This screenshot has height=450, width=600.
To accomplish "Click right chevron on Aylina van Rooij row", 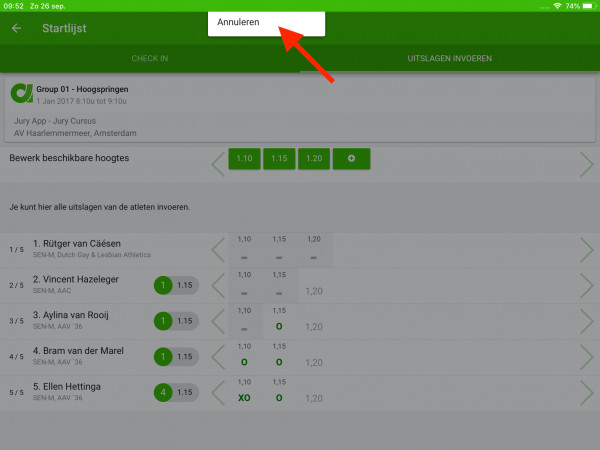I will coord(586,321).
